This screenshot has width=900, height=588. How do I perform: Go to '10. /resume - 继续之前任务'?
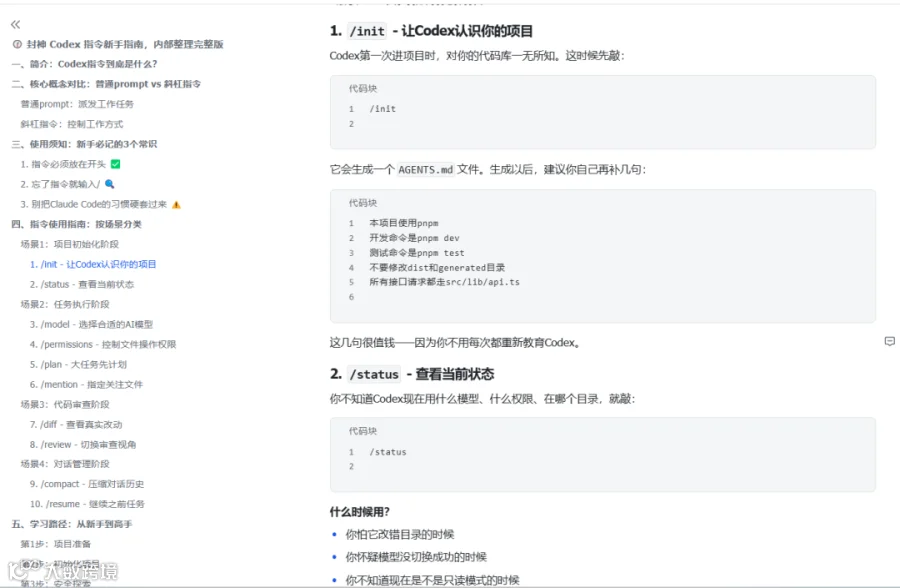pos(87,504)
